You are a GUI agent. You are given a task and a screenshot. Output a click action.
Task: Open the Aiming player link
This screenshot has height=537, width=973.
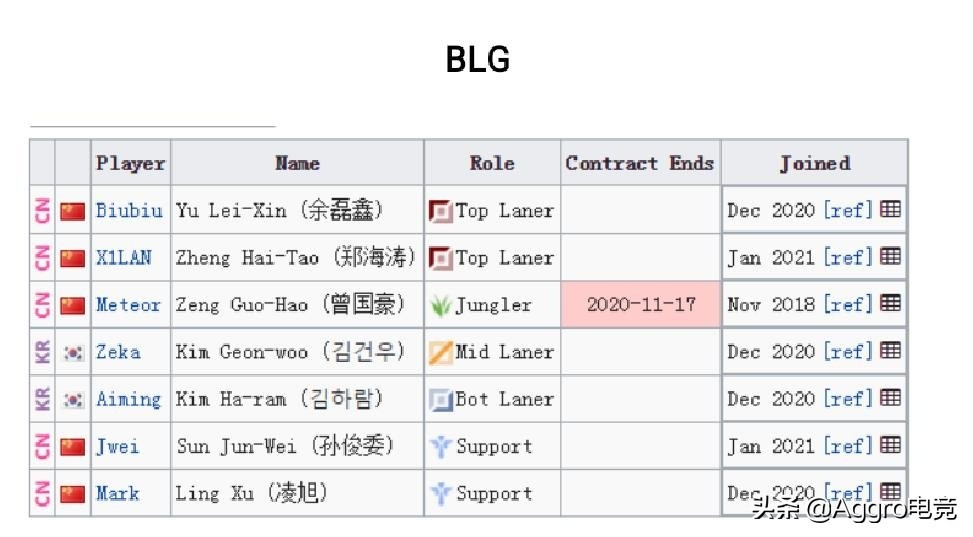point(128,399)
